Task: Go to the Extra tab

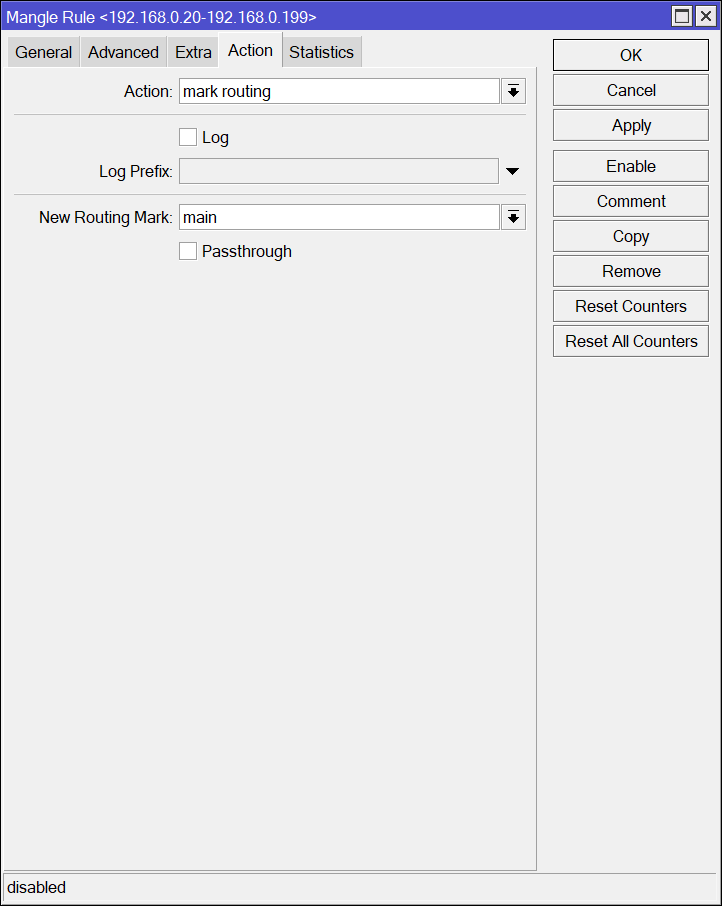Action: 193,53
